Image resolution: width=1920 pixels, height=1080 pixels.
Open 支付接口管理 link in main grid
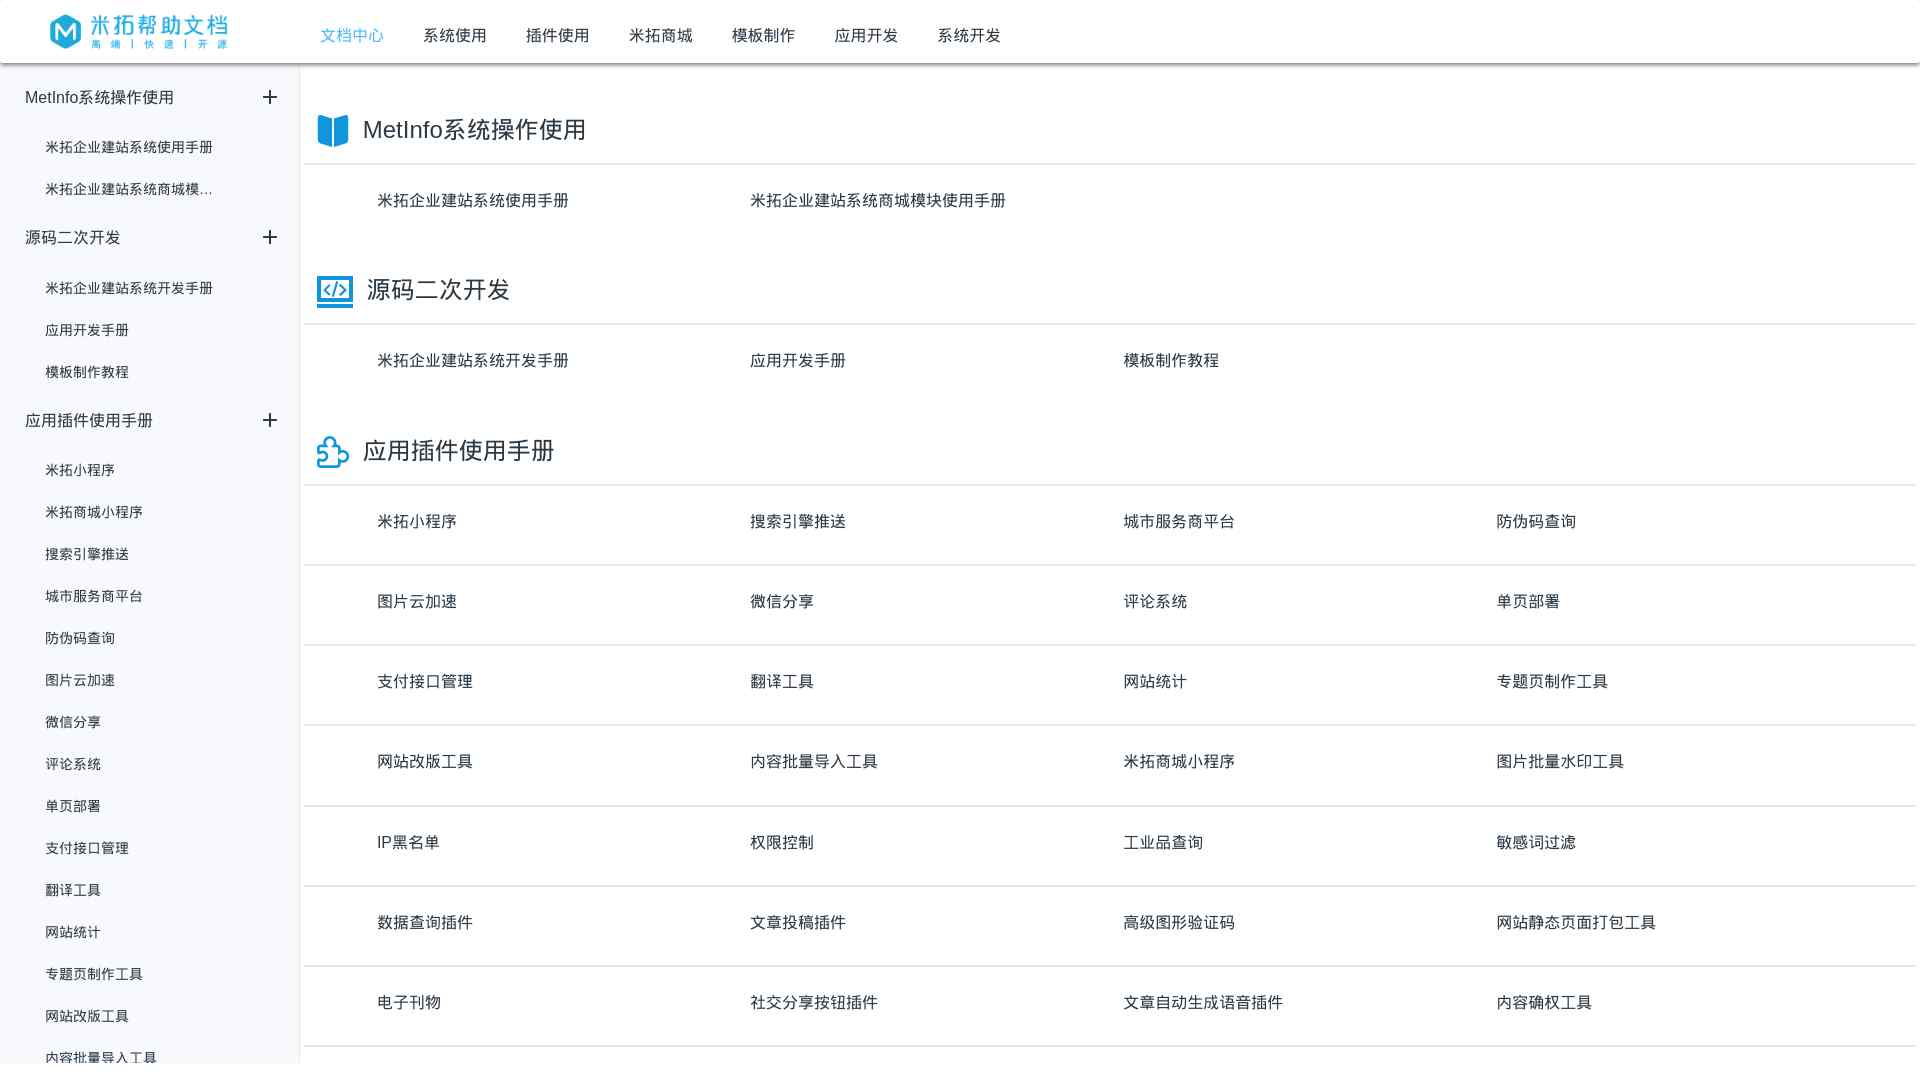[425, 682]
